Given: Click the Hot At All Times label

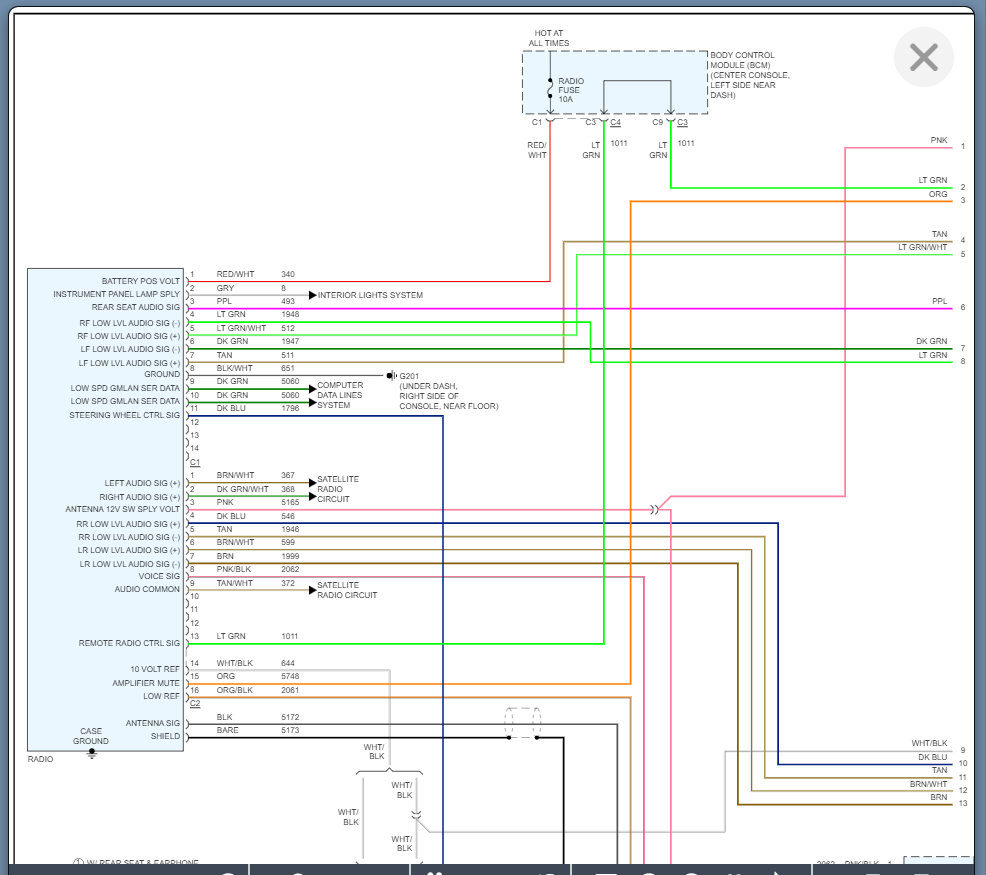Looking at the screenshot, I should (549, 38).
